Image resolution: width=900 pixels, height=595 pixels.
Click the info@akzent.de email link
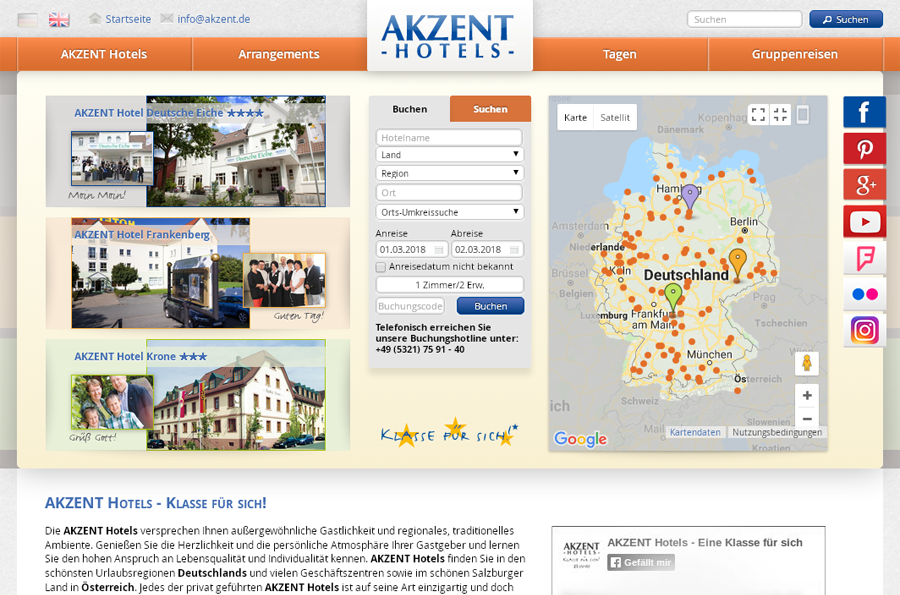coord(214,19)
